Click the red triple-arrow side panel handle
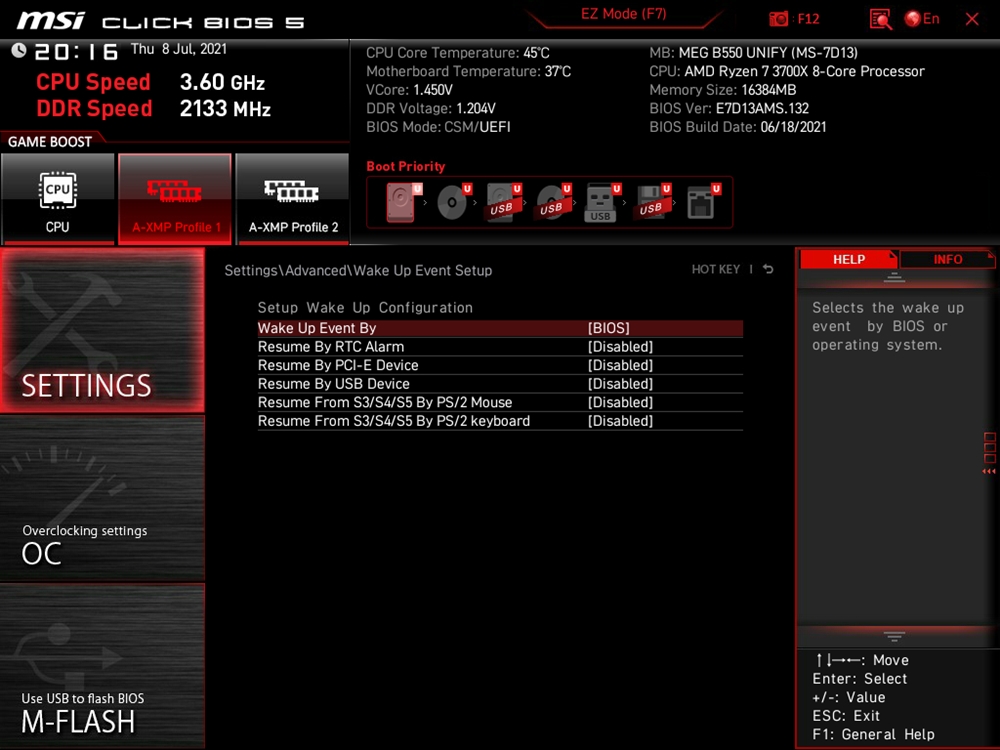Screen dimensions: 1000x750 point(989,471)
